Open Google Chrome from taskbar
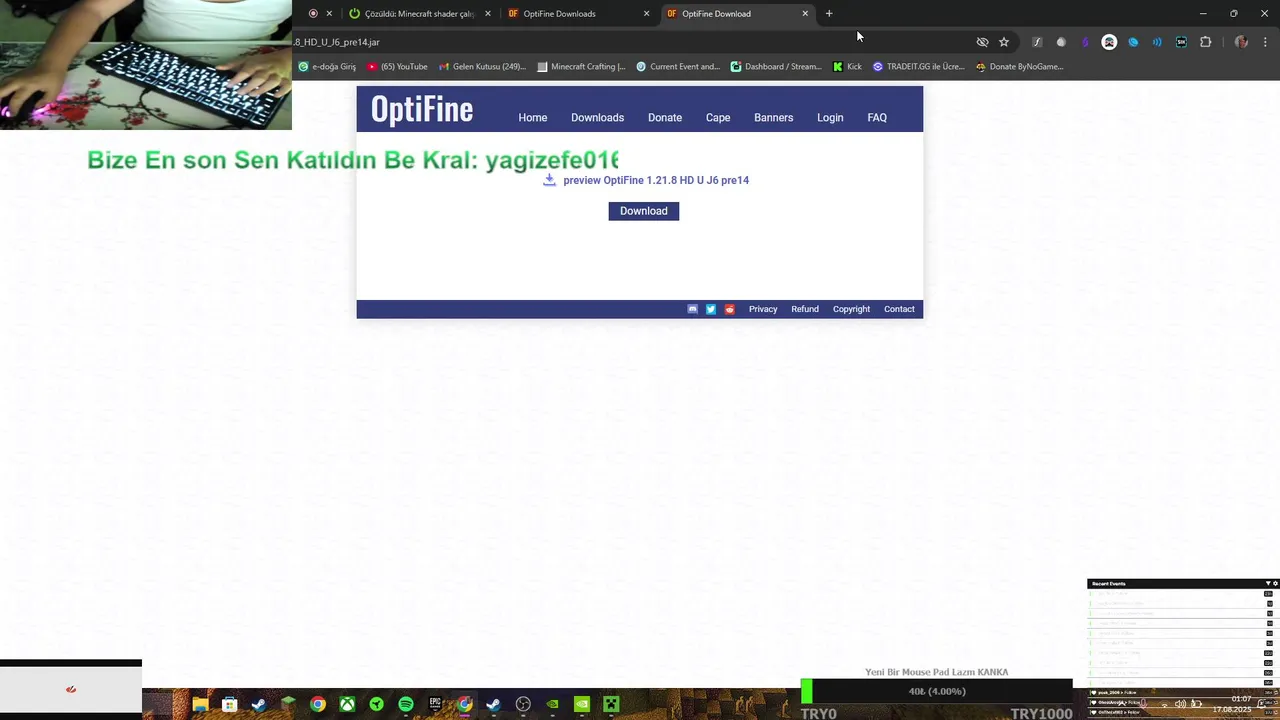This screenshot has height=720, width=1280. pos(317,704)
